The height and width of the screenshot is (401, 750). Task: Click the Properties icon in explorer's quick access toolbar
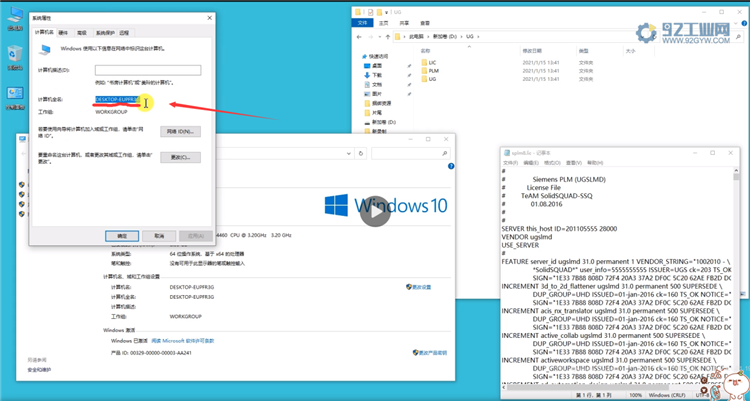(x=370, y=12)
